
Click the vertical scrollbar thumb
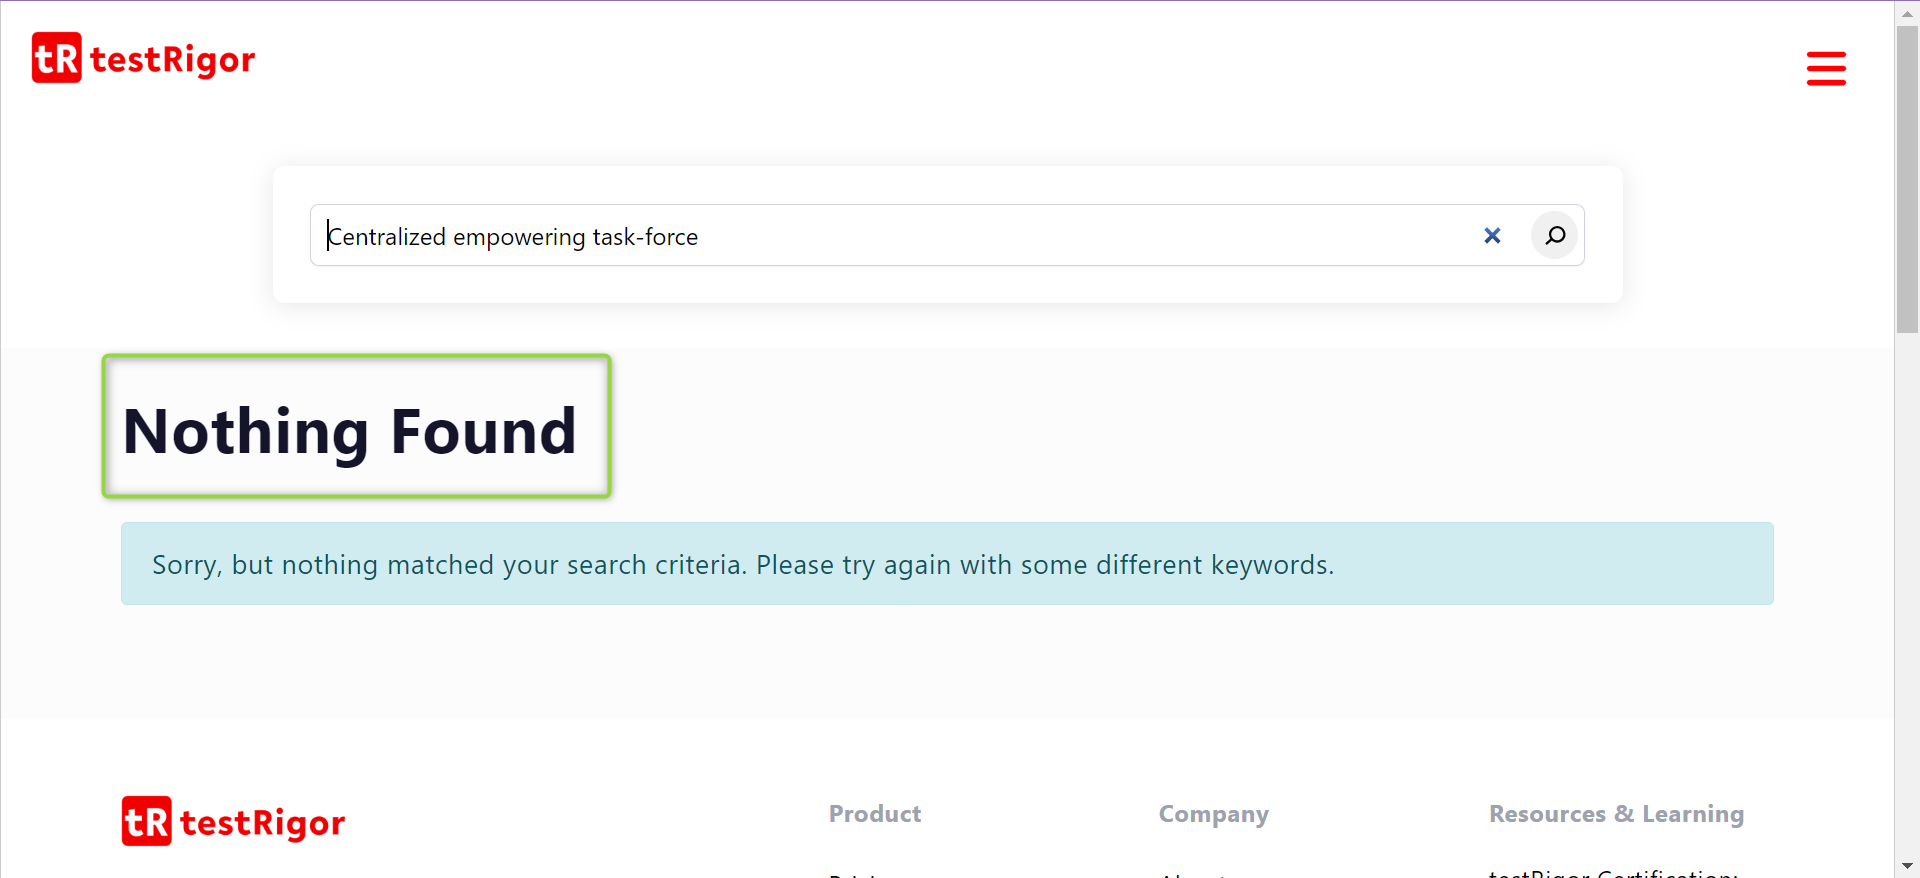[x=1907, y=180]
